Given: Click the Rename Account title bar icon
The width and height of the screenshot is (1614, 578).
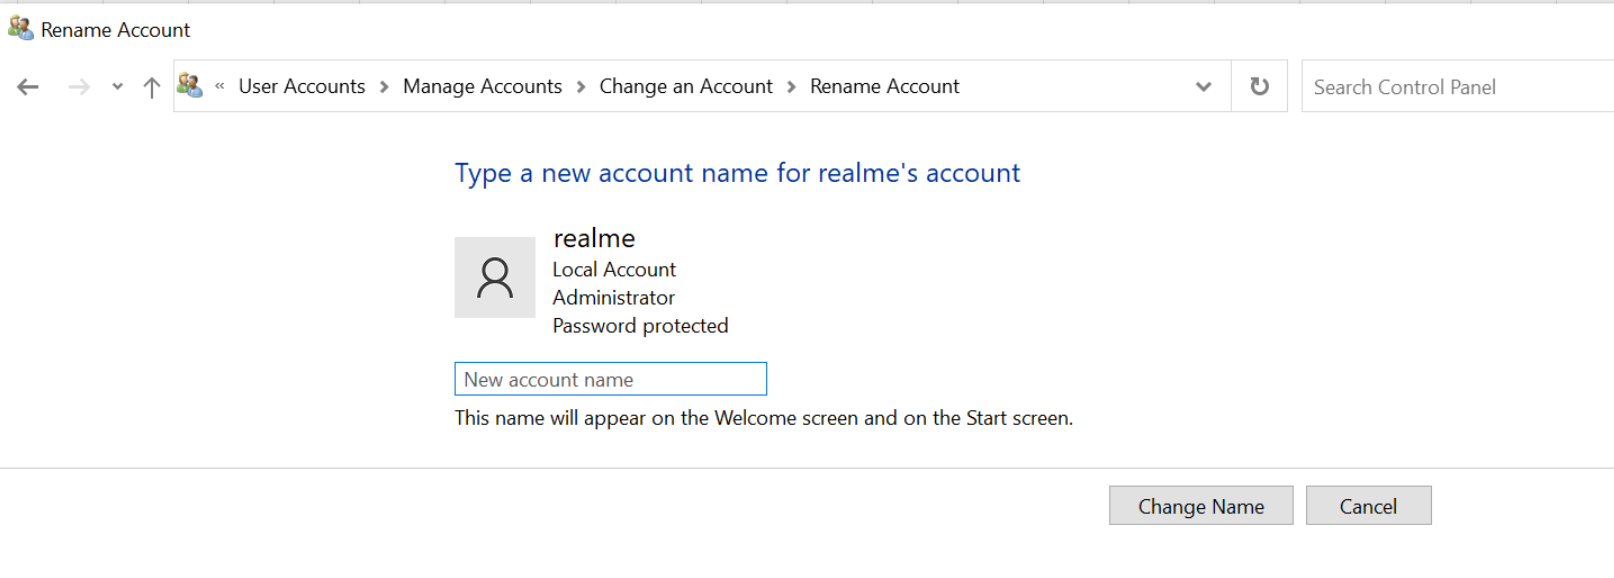Looking at the screenshot, I should 20,29.
